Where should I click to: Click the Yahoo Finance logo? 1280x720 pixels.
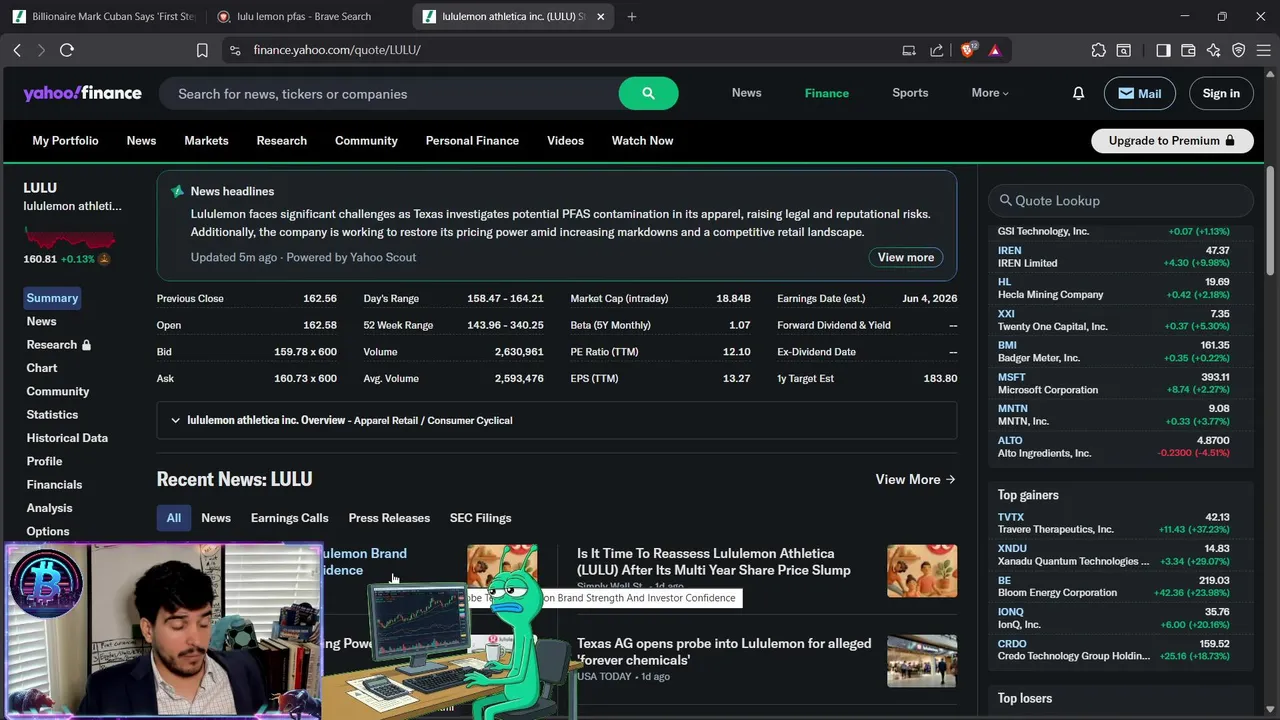pyautogui.click(x=82, y=93)
